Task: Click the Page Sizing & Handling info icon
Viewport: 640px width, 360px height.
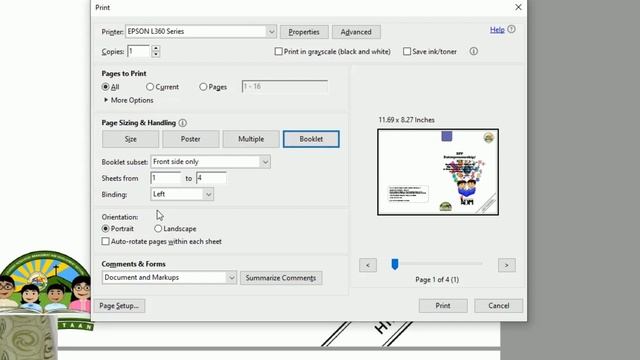Action: coord(182,123)
